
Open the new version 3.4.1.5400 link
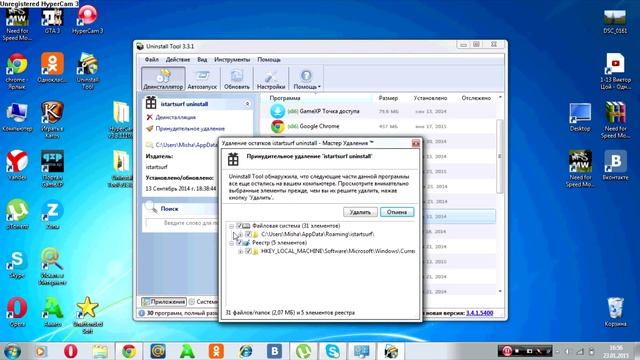tap(479, 313)
